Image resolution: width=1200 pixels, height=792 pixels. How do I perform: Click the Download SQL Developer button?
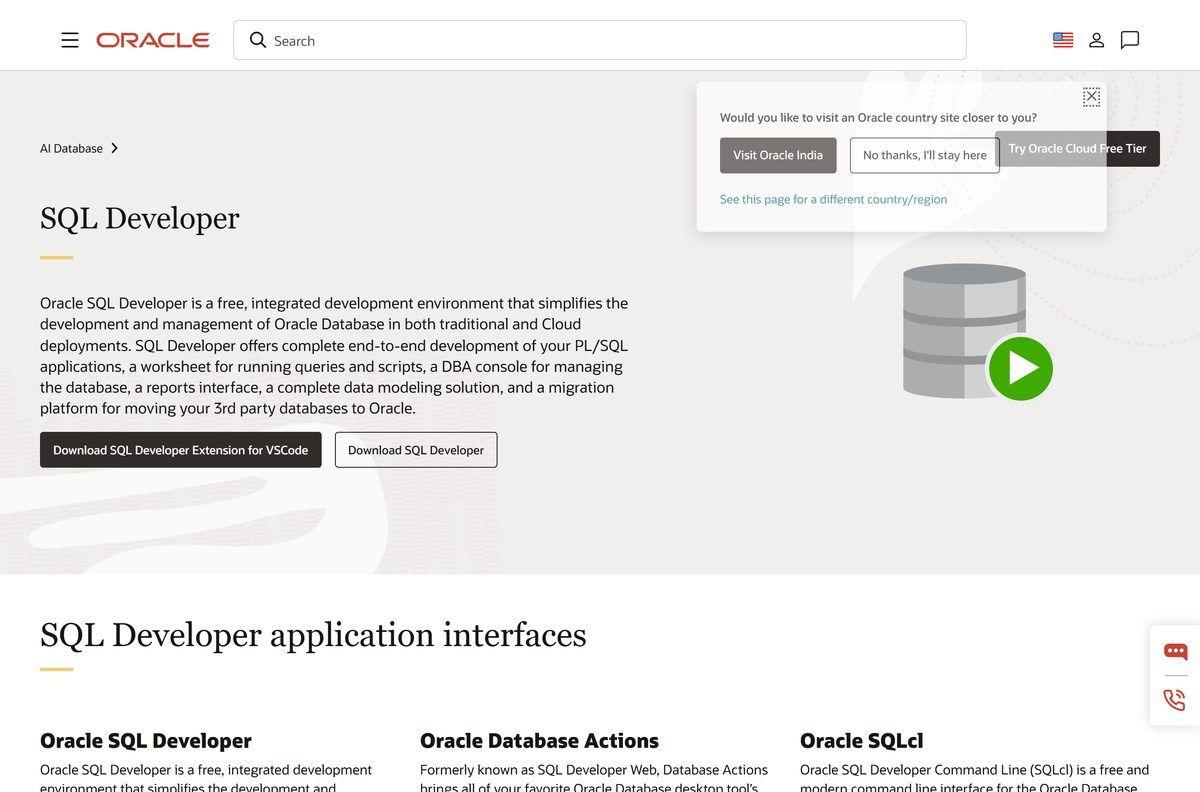(x=416, y=450)
